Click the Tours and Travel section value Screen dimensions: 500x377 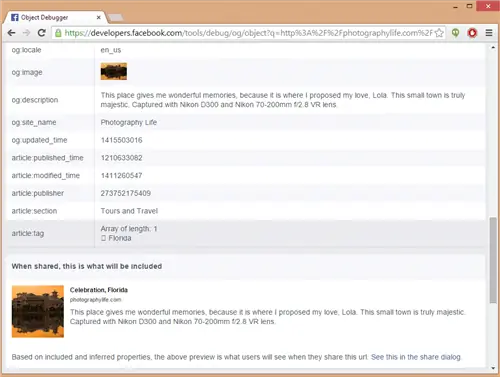(129, 211)
